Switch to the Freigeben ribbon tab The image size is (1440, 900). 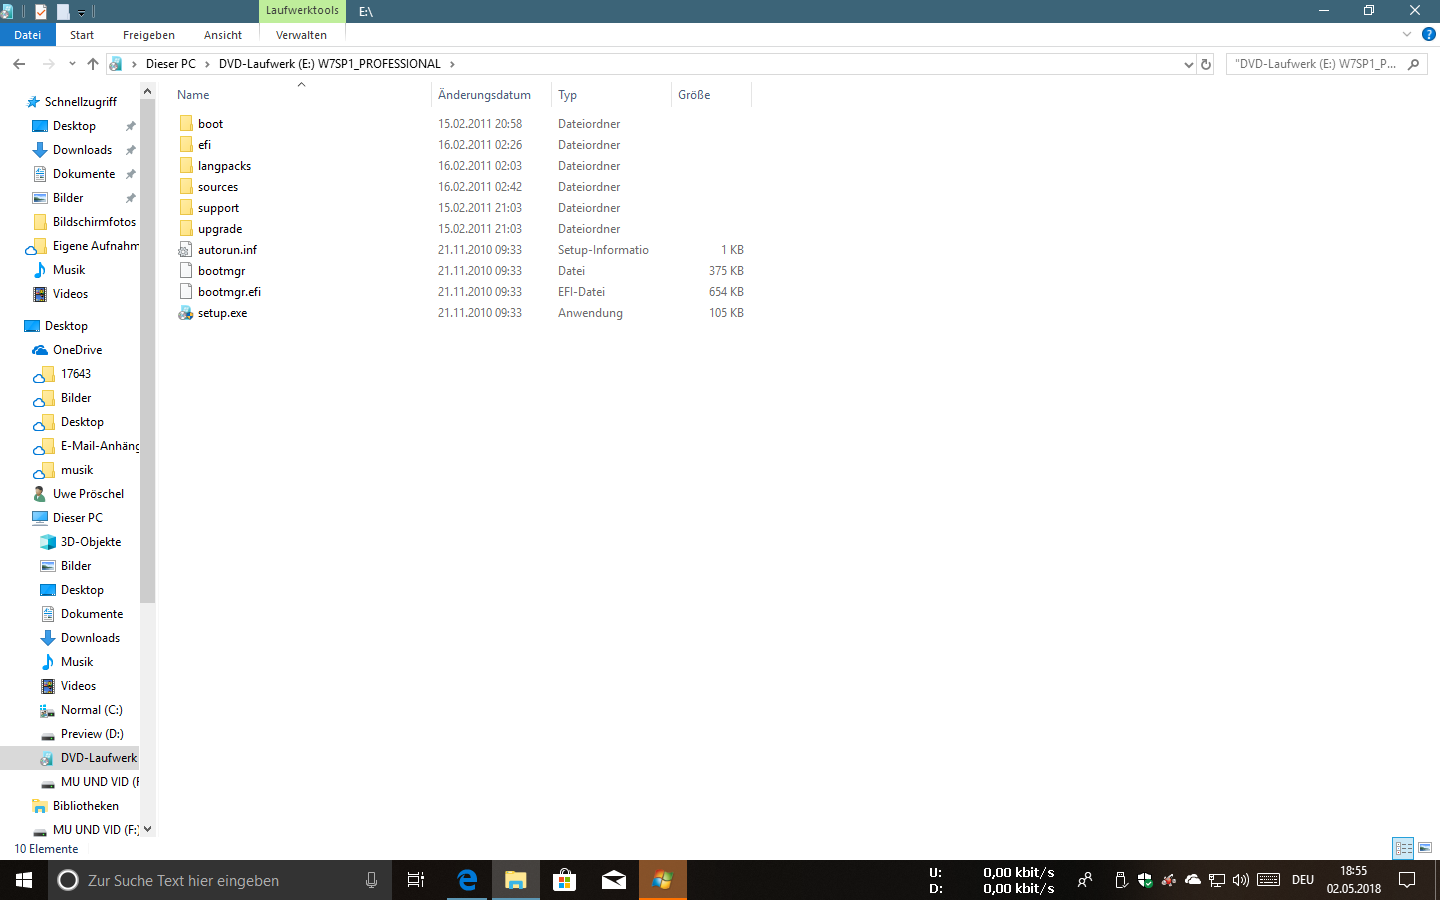click(x=149, y=35)
